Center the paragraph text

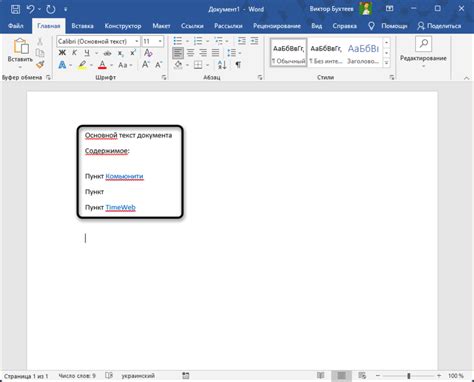click(190, 53)
